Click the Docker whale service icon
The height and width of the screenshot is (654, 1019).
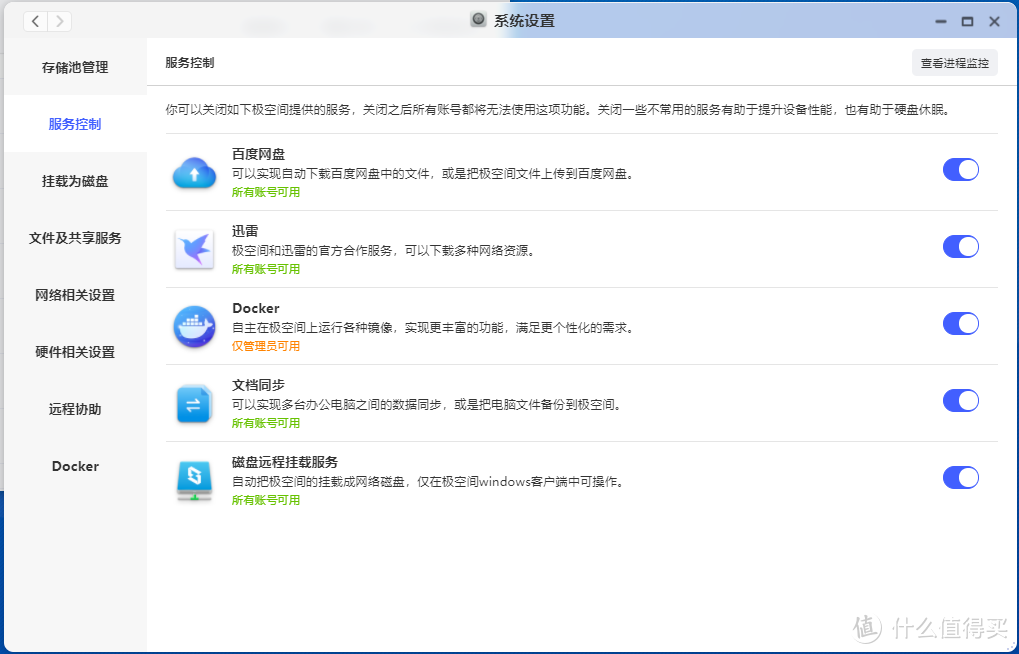point(194,326)
